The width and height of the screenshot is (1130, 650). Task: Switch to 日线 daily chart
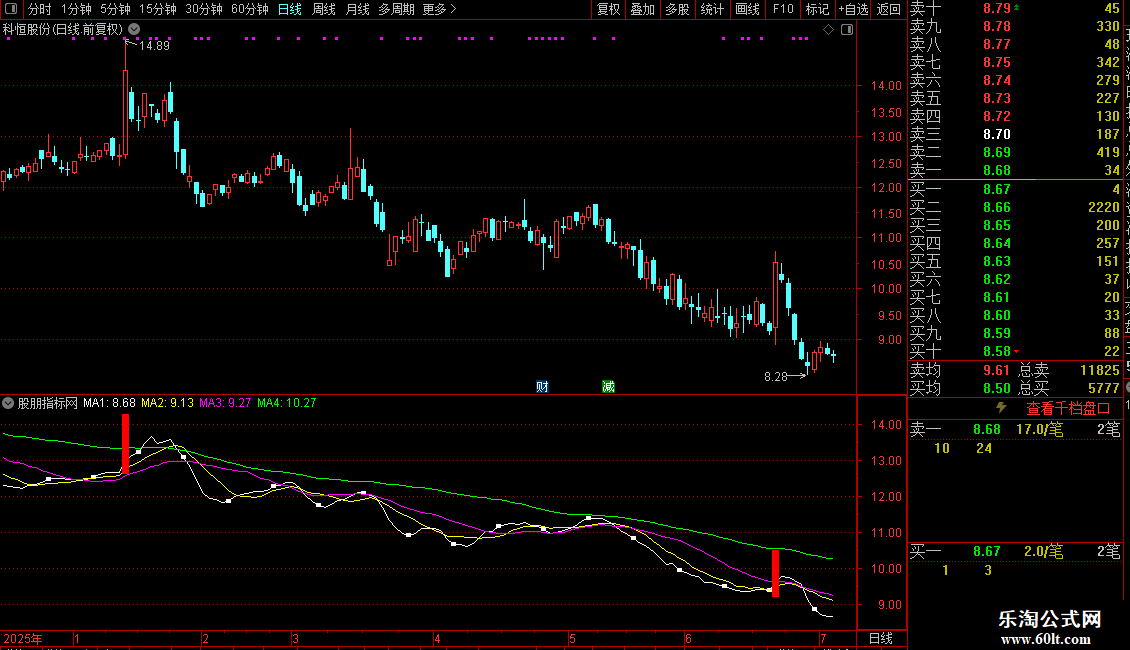pos(290,9)
